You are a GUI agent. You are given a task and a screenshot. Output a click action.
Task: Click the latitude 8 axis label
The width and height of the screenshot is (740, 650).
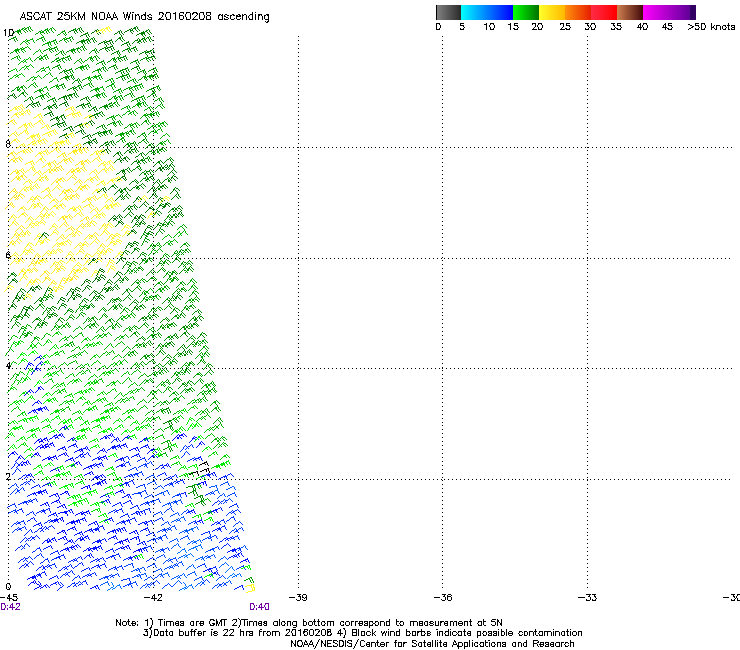[x=8, y=144]
